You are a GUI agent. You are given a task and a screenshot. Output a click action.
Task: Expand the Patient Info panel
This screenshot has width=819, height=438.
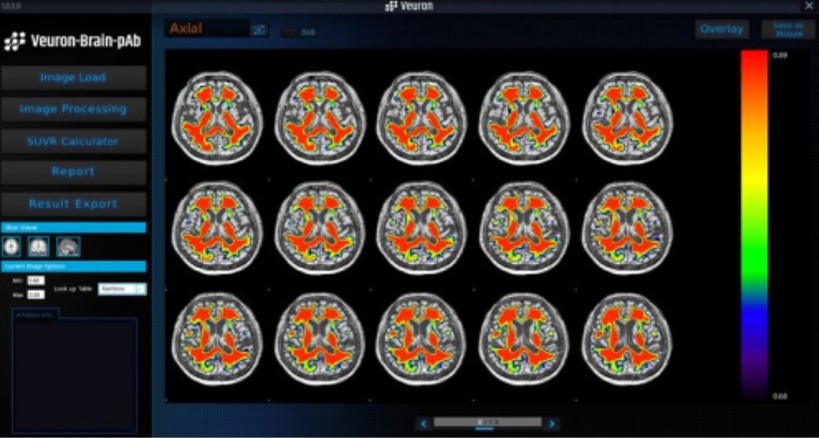point(36,314)
